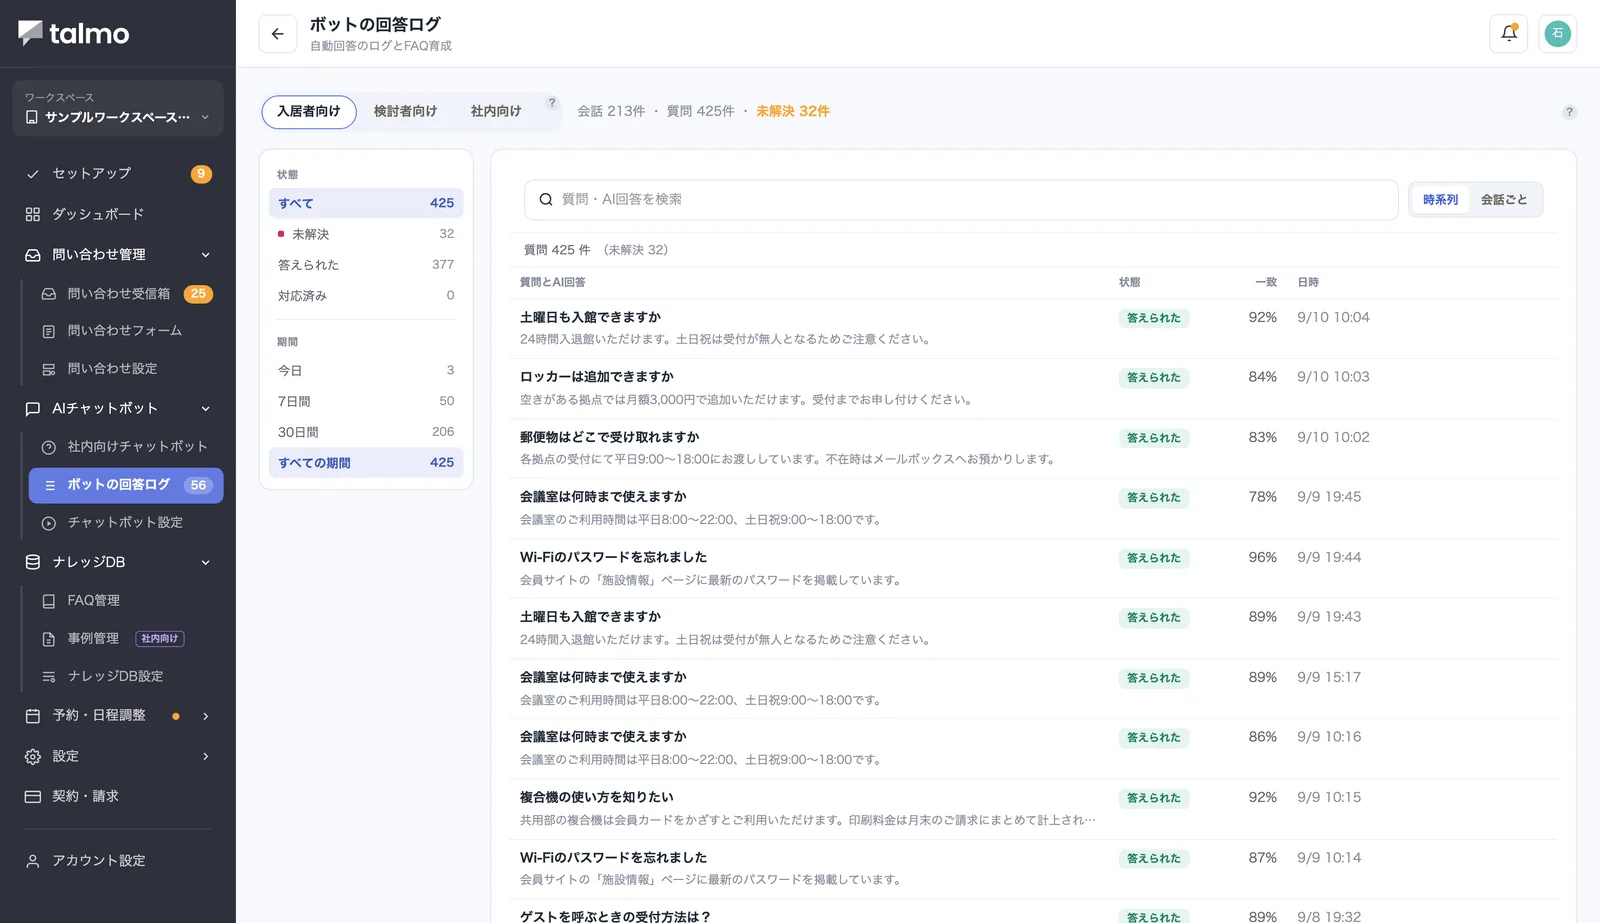Click 25 badge on 問い合わせ受信箱
1600x923 pixels.
[x=198, y=294]
